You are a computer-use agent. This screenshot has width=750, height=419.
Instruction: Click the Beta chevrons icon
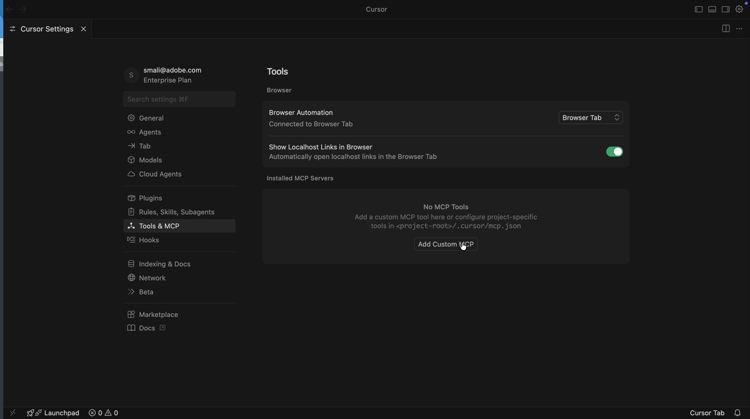pyautogui.click(x=131, y=291)
